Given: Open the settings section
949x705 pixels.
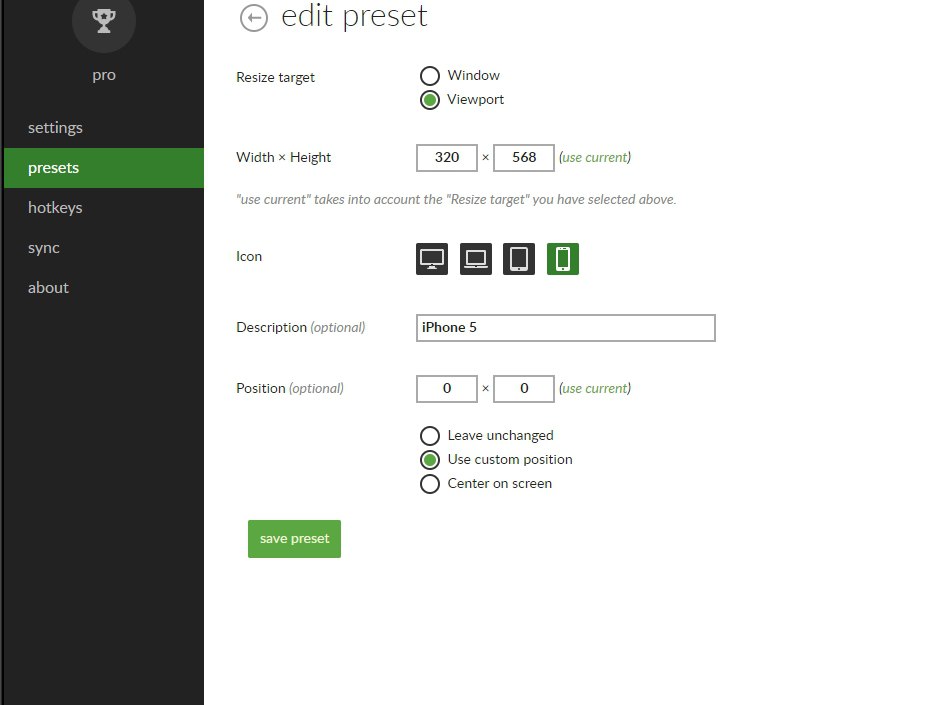Looking at the screenshot, I should coord(104,128).
